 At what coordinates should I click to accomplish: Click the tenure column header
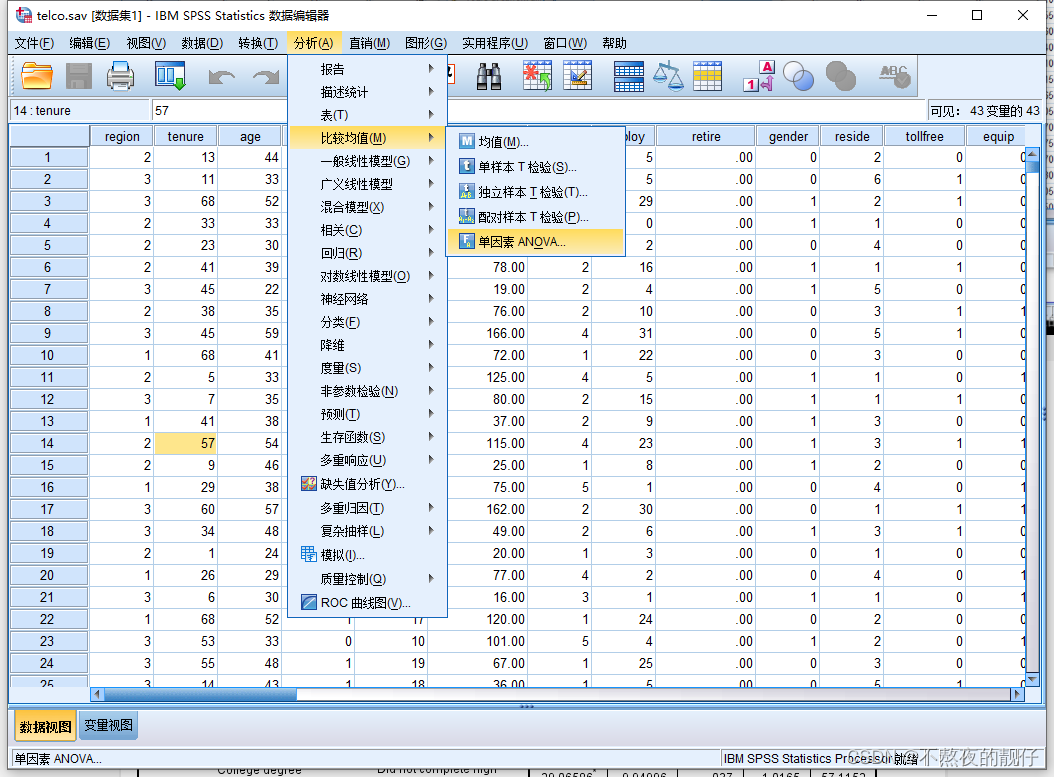(185, 136)
